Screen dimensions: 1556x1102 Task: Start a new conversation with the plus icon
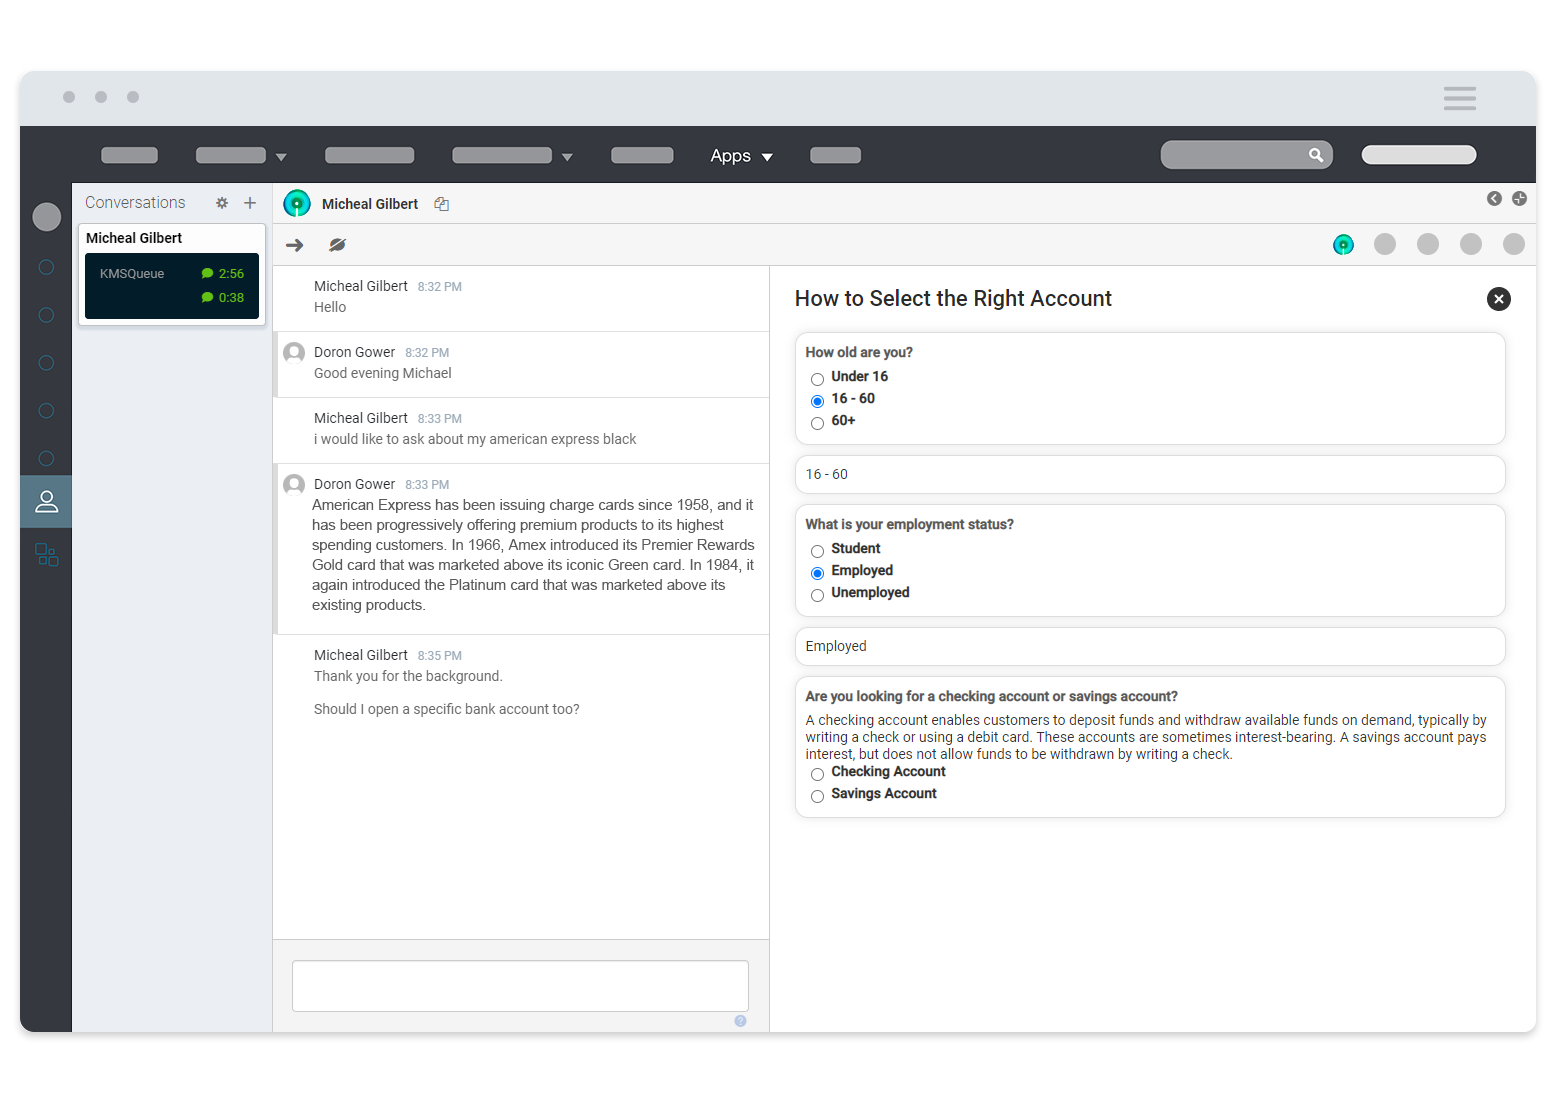tap(250, 202)
